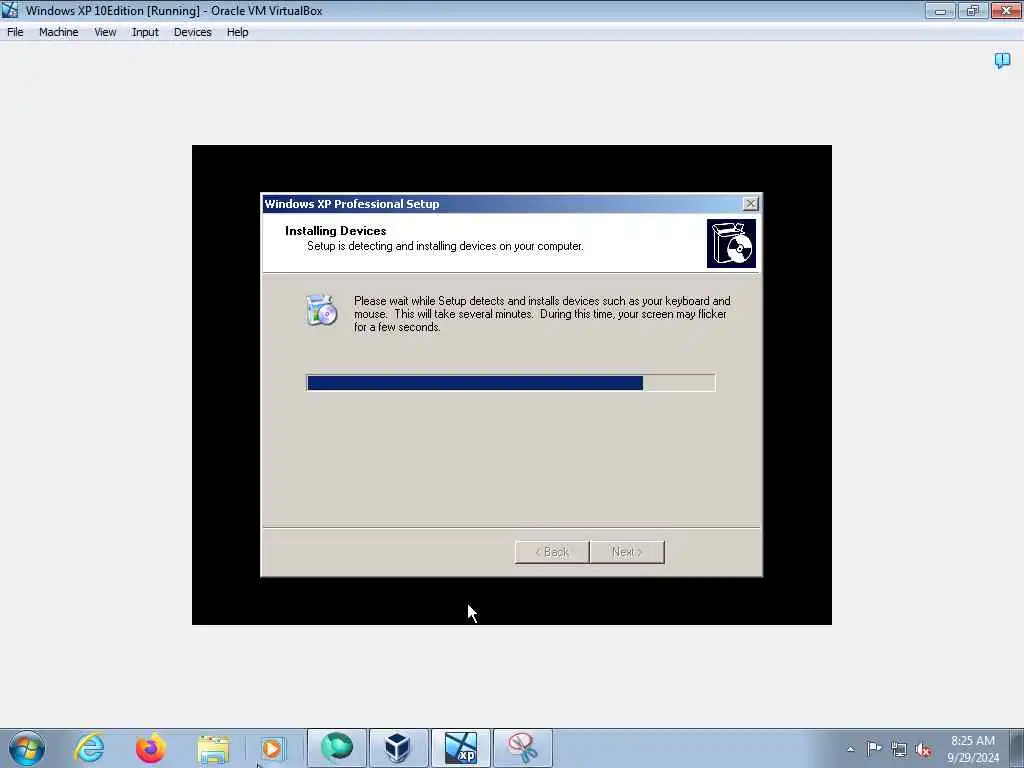Open the Input menu
Screen dimensions: 1024x768
145,32
